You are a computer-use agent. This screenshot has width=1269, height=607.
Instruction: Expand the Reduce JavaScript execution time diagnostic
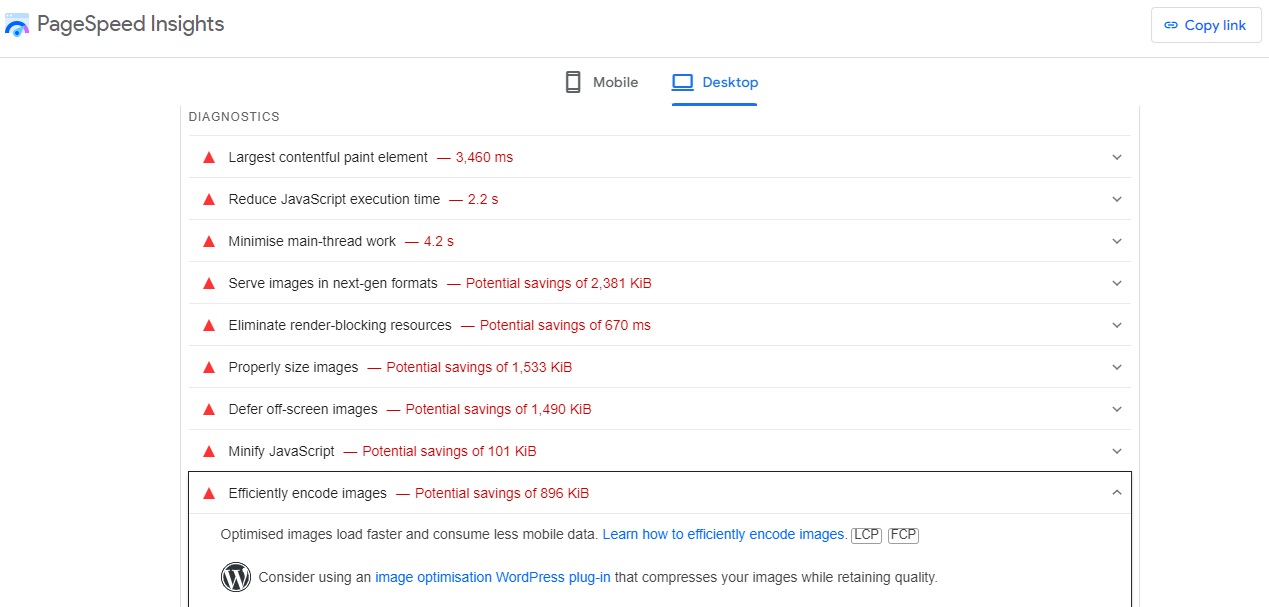coord(1116,199)
